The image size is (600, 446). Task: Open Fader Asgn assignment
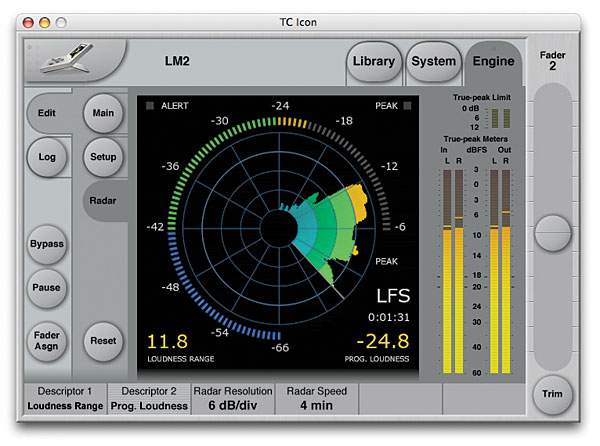pyautogui.click(x=46, y=340)
